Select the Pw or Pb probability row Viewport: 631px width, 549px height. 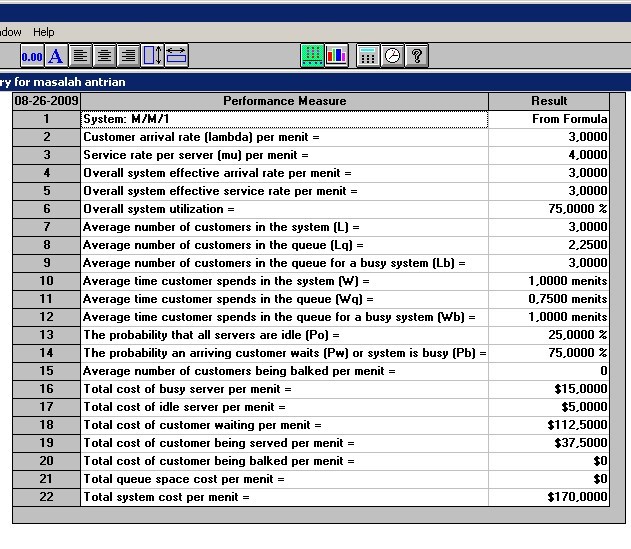tap(285, 353)
